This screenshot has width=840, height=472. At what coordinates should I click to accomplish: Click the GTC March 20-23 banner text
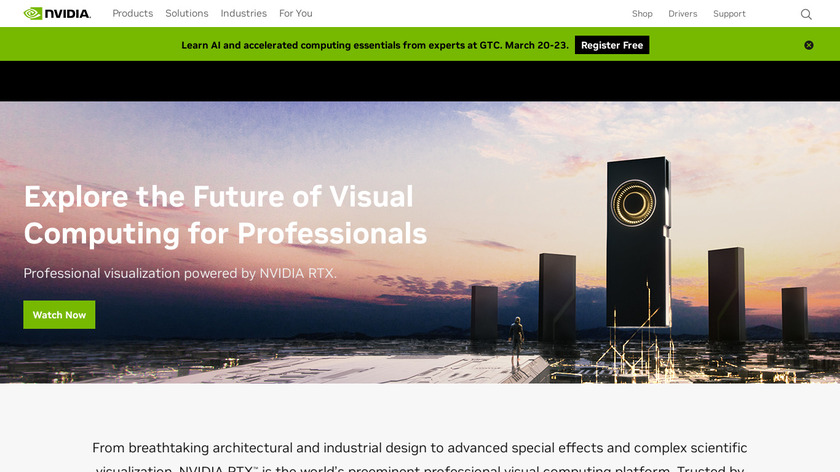374,46
